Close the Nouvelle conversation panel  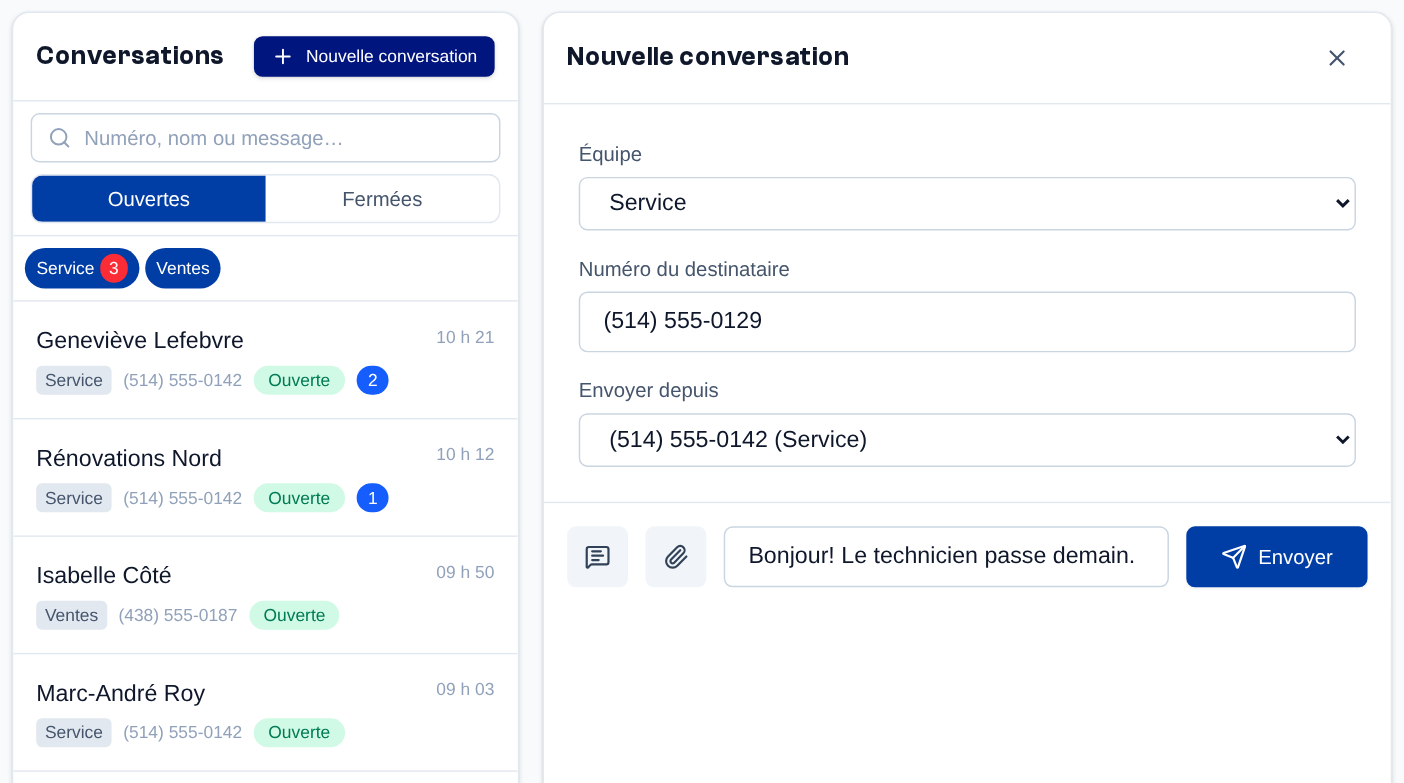click(x=1337, y=58)
